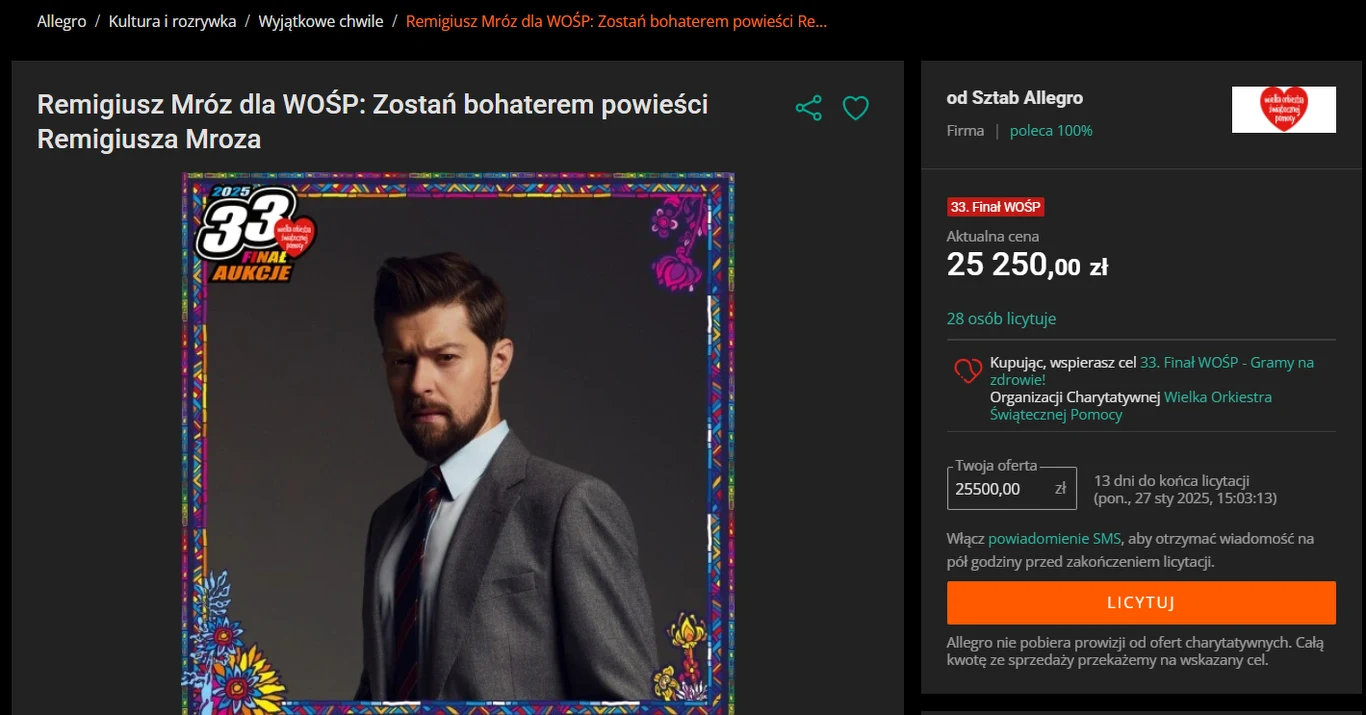Open the 33. Finał WOŚP - Gramy na zdrowie! link
The width and height of the screenshot is (1366, 715).
(x=1225, y=362)
